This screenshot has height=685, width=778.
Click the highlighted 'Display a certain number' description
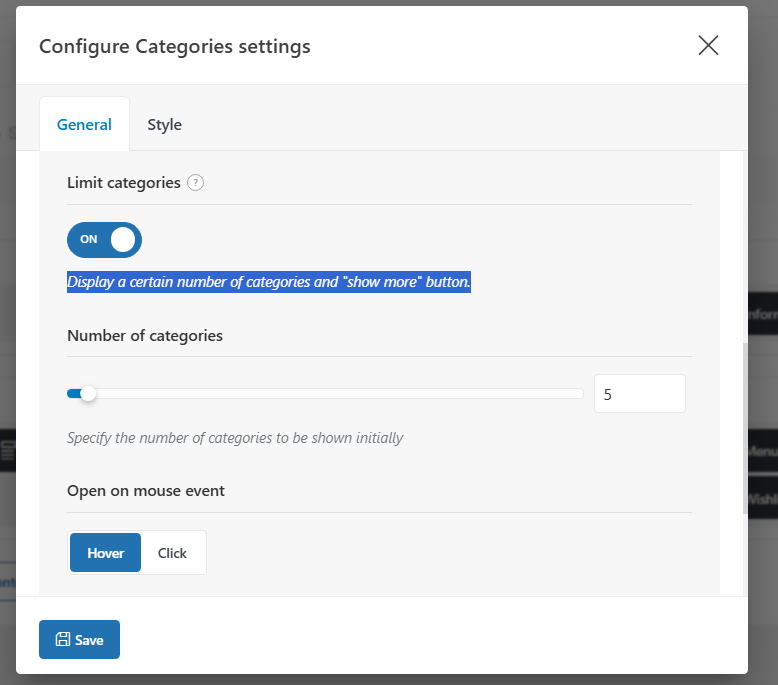pyautogui.click(x=268, y=282)
